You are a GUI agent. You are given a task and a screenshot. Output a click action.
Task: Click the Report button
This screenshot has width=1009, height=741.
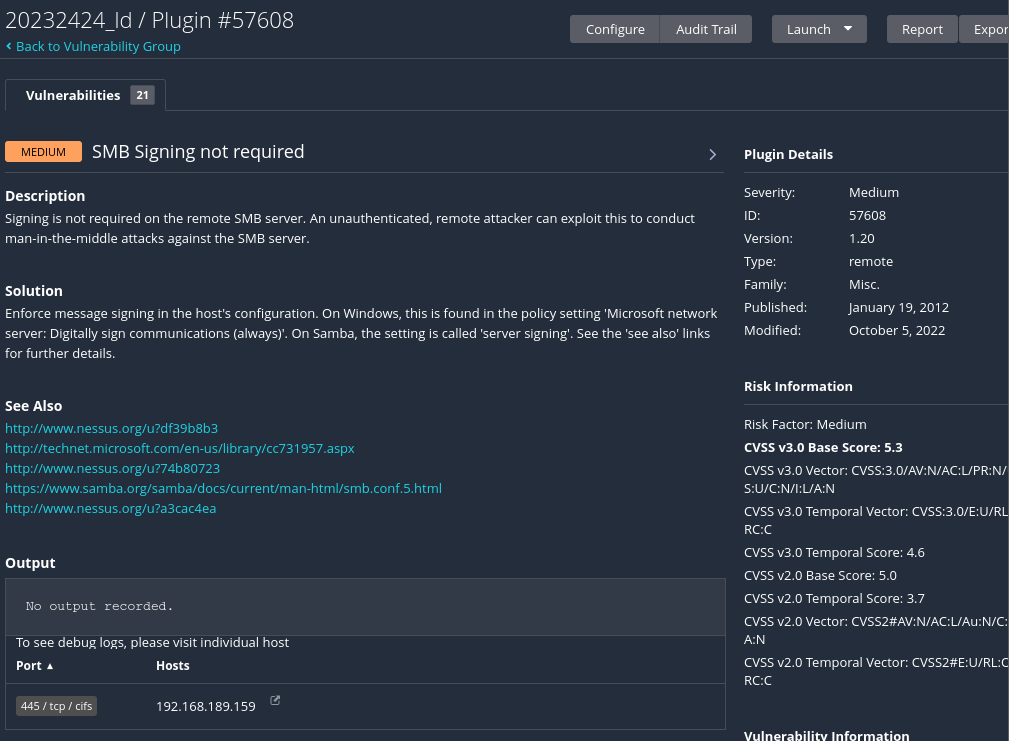pyautogui.click(x=921, y=29)
